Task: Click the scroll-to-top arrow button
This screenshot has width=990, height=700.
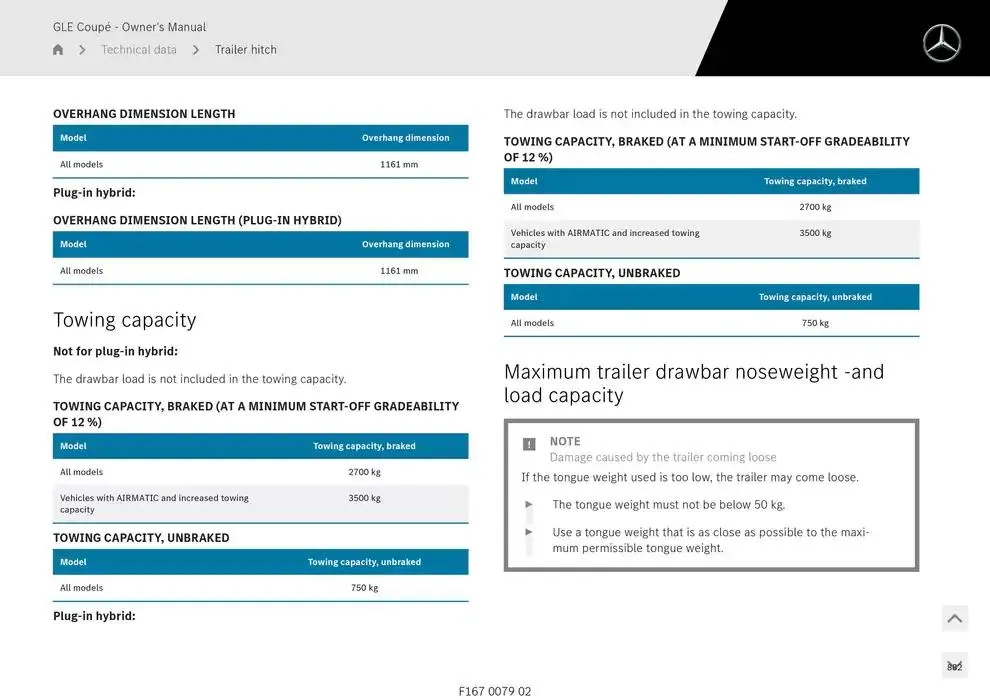Action: (x=954, y=619)
